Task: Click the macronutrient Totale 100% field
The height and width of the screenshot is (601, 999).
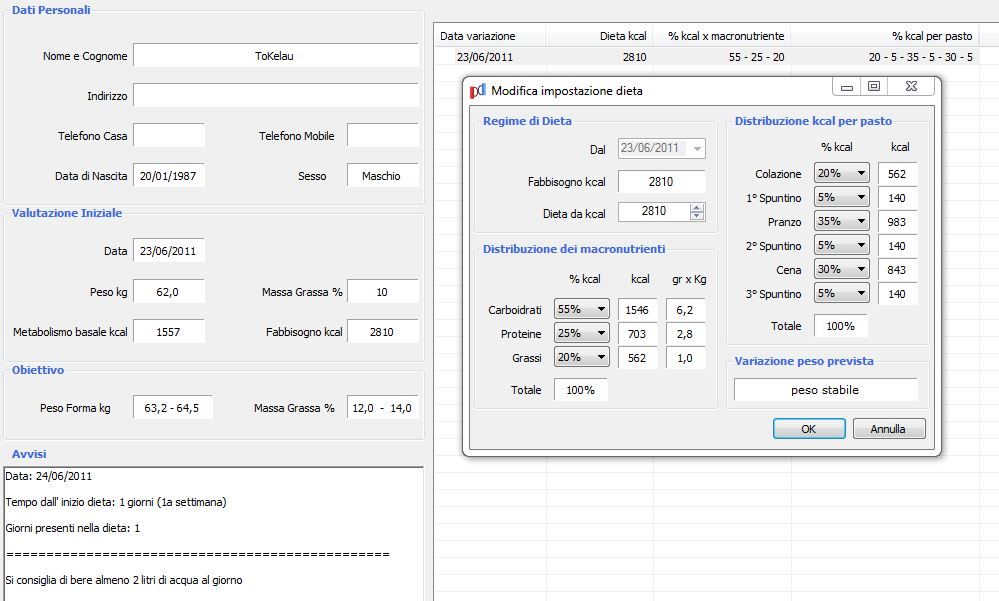Action: point(580,390)
